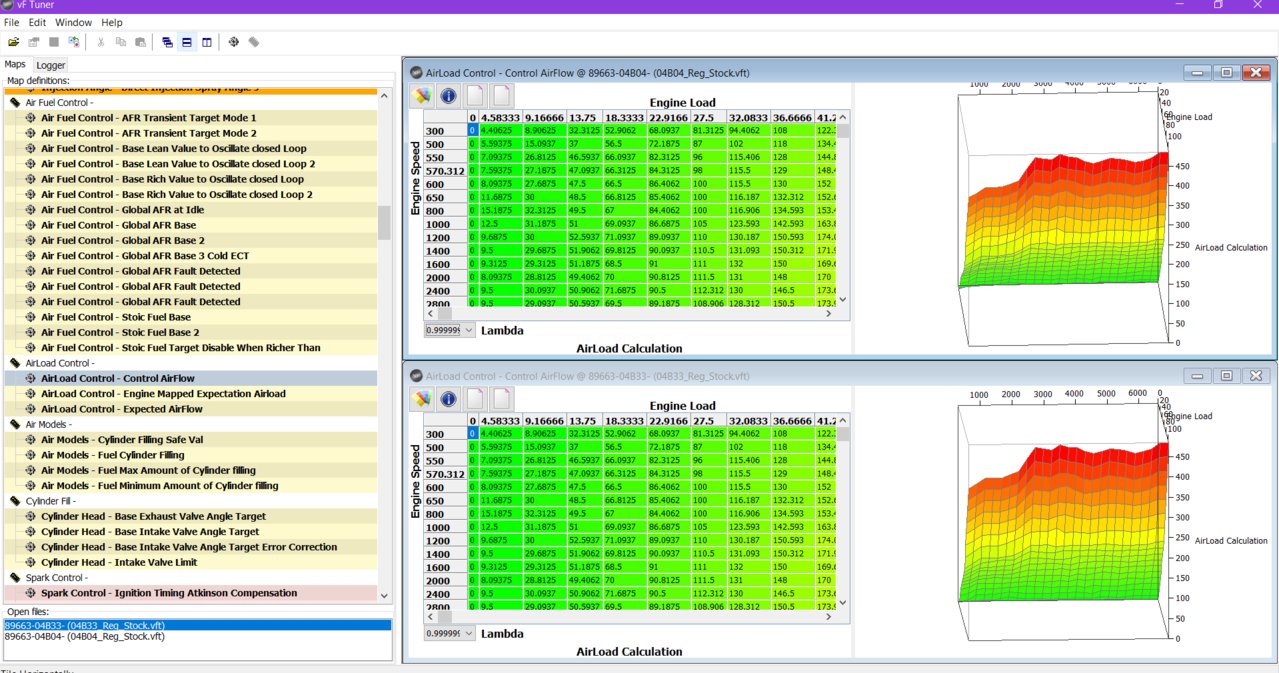
Task: Click the first blank page icon in 04B04 window
Action: (x=475, y=95)
